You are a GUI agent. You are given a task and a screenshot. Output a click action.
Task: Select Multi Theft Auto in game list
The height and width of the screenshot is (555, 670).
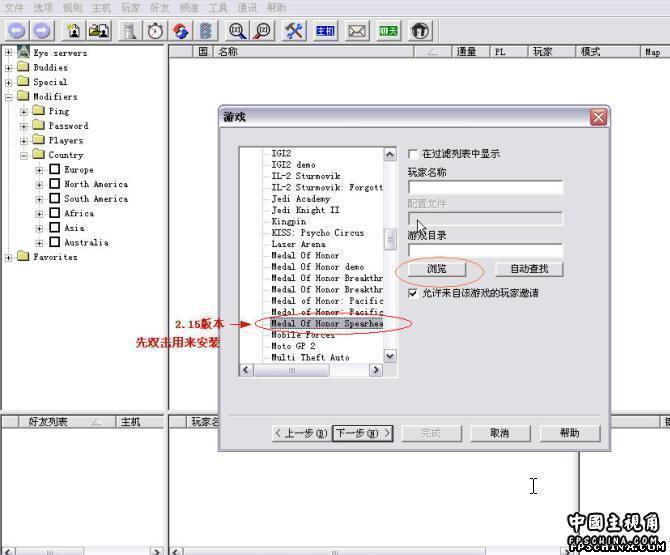pyautogui.click(x=311, y=357)
